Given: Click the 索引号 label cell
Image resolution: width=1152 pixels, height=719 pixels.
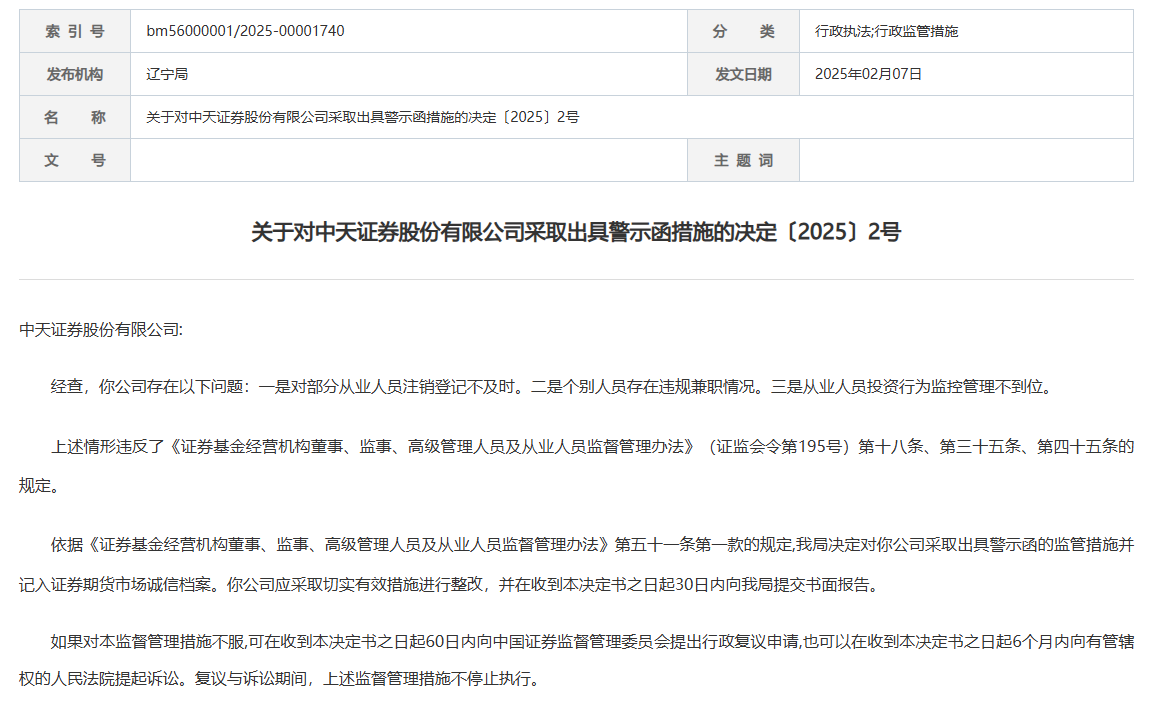Looking at the screenshot, I should coord(75,31).
